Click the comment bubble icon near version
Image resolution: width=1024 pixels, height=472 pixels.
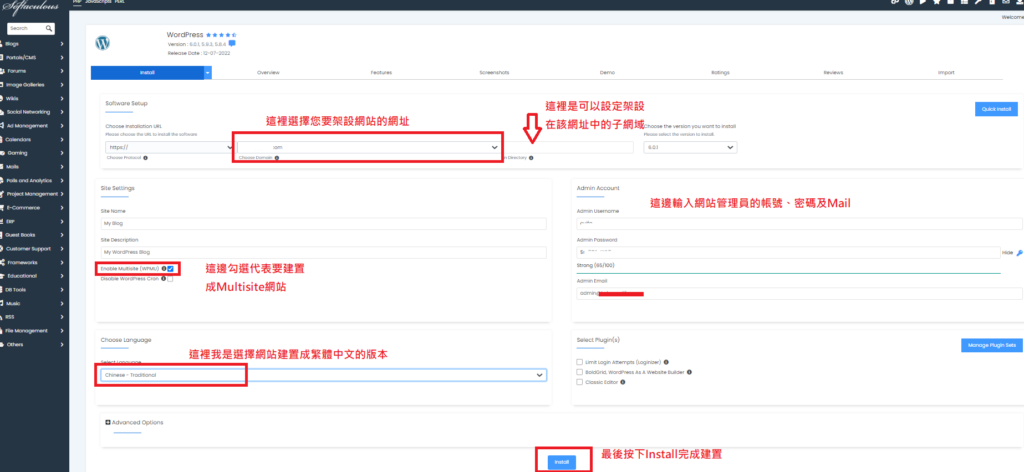(232, 44)
